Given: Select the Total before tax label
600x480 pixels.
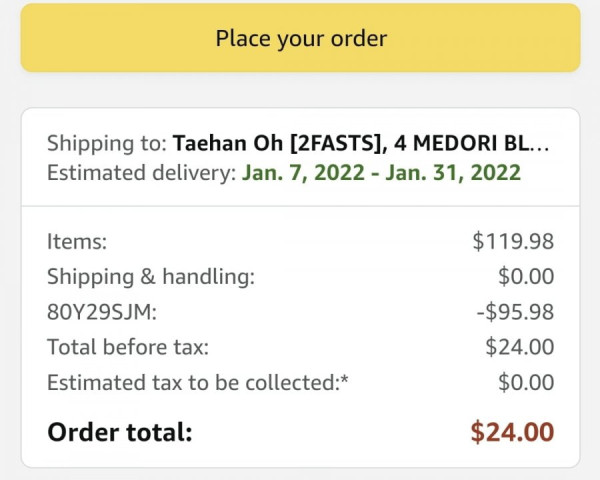Looking at the screenshot, I should [128, 347].
